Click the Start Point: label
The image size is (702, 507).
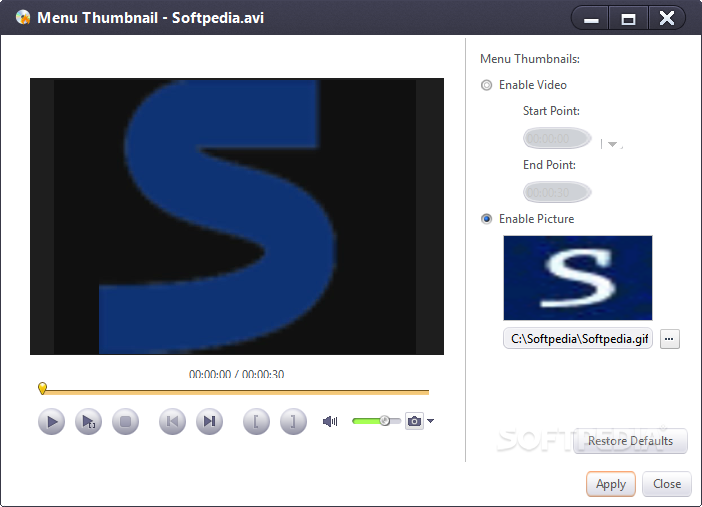551,111
